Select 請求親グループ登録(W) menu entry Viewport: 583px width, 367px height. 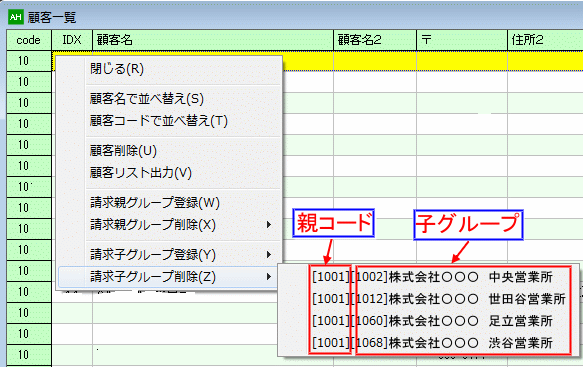pos(169,203)
